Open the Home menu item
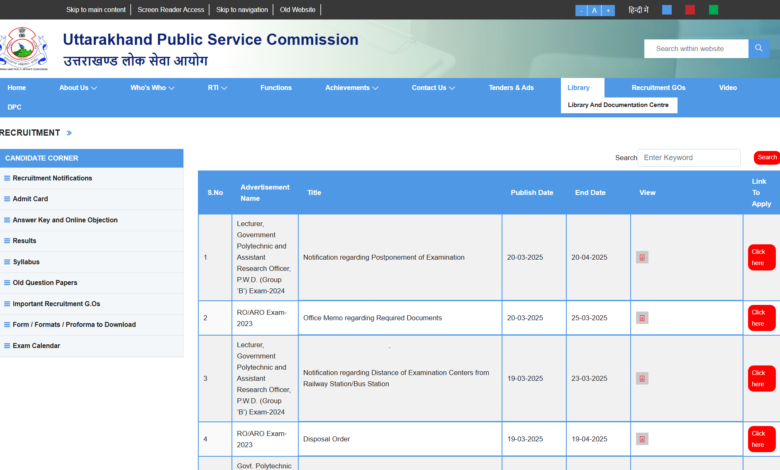The width and height of the screenshot is (780, 470). pyautogui.click(x=16, y=88)
